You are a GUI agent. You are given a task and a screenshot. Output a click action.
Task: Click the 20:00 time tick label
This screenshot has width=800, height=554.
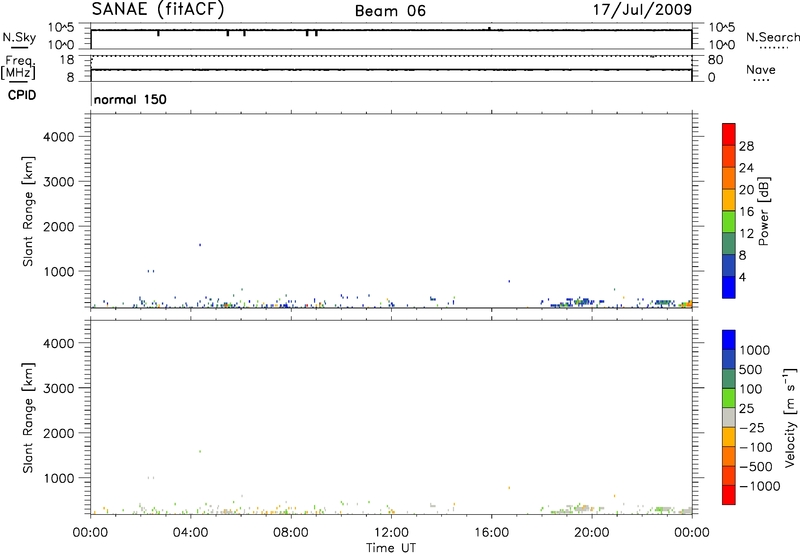pyautogui.click(x=592, y=533)
